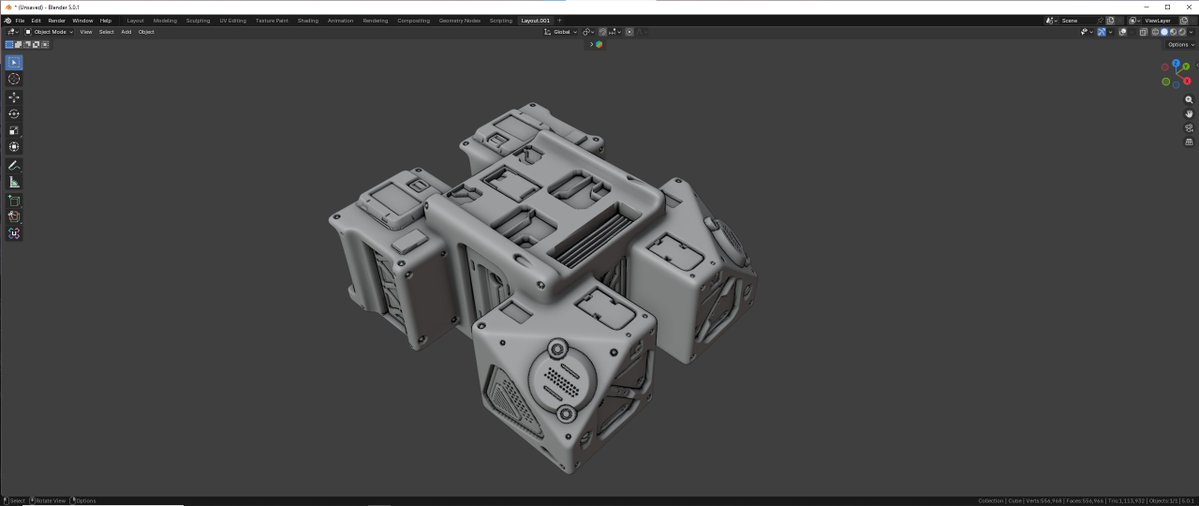The image size is (1199, 506).
Task: Open the gizmo settings dropdown arrow
Action: [x=1110, y=31]
